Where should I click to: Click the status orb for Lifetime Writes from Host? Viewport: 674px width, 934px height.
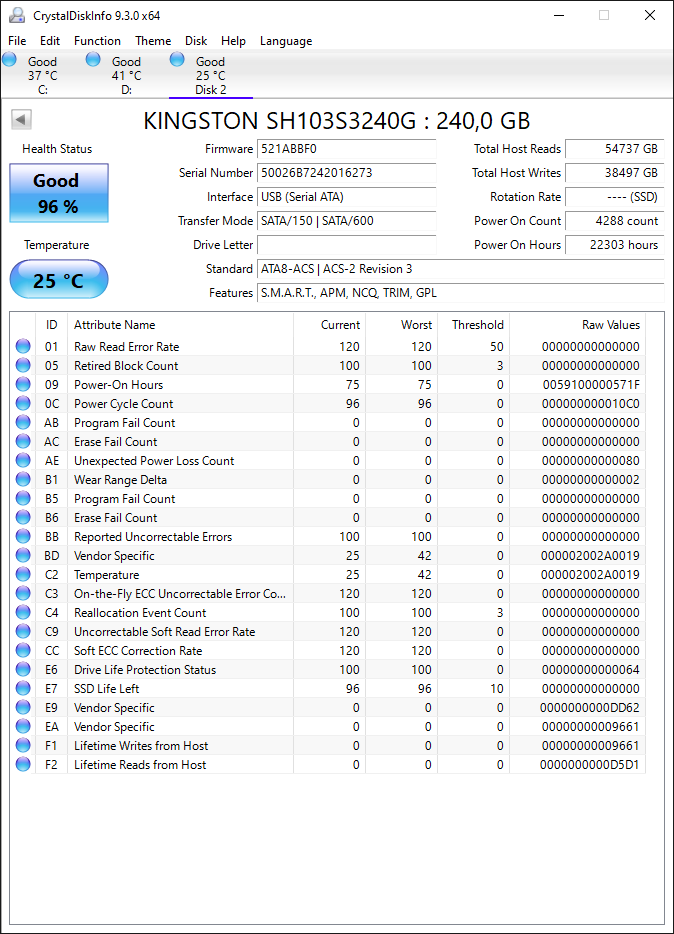(23, 745)
